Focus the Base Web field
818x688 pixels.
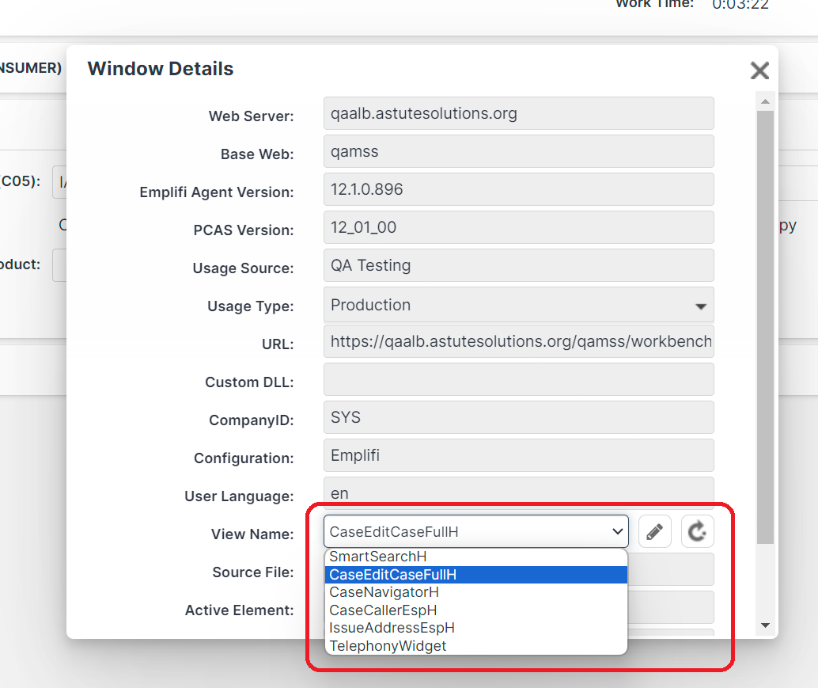(x=518, y=151)
